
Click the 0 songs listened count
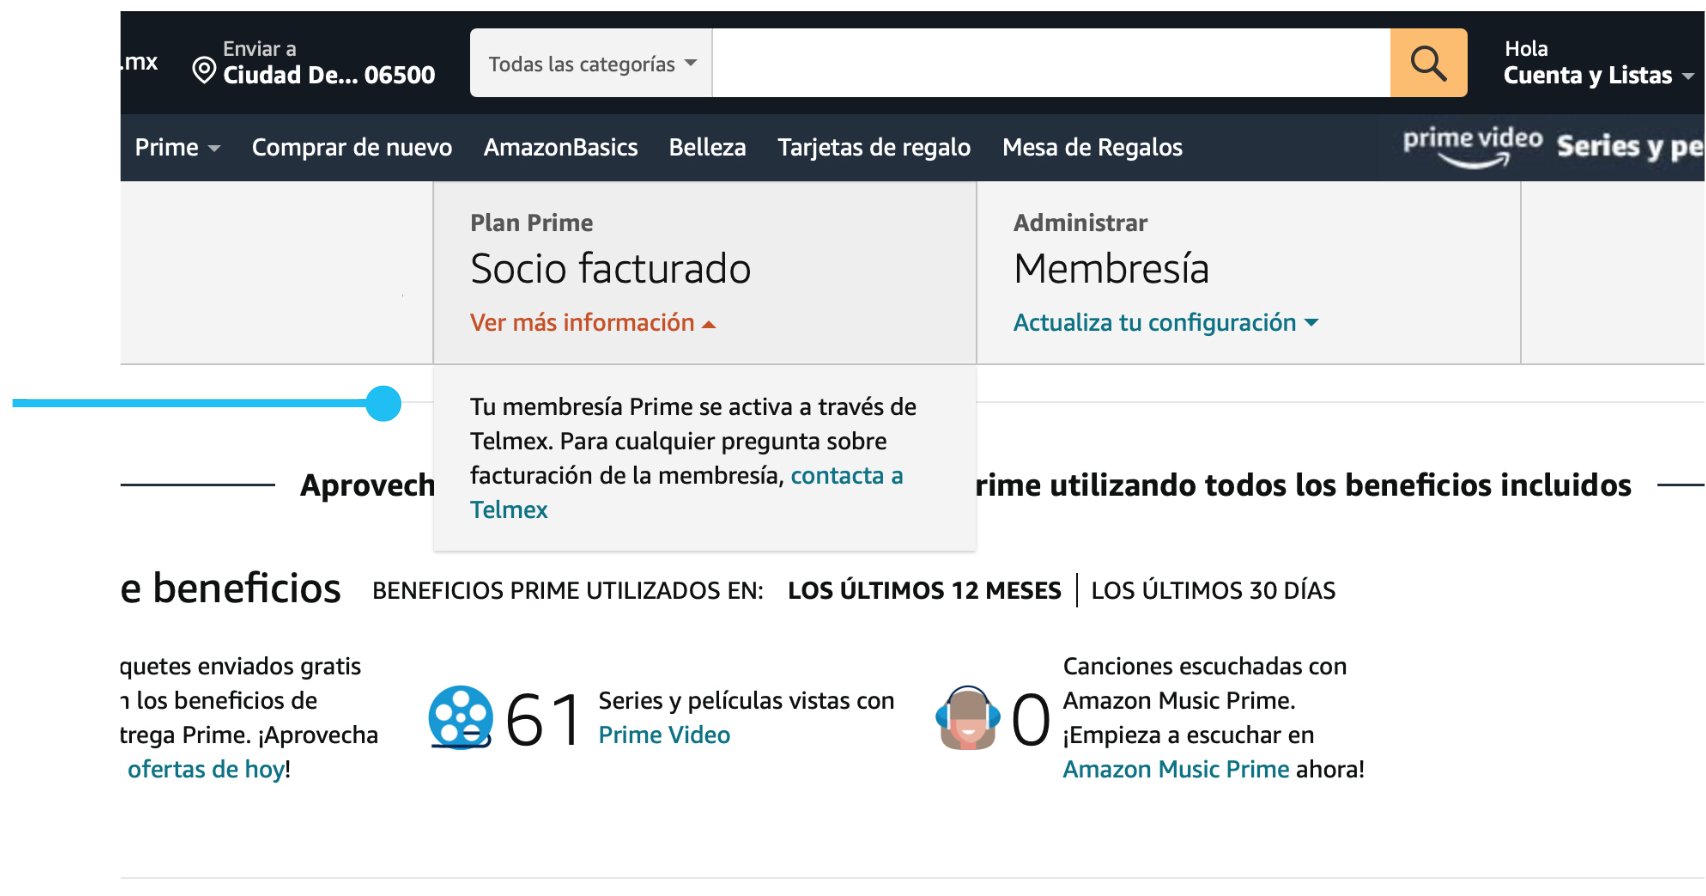click(x=1031, y=719)
